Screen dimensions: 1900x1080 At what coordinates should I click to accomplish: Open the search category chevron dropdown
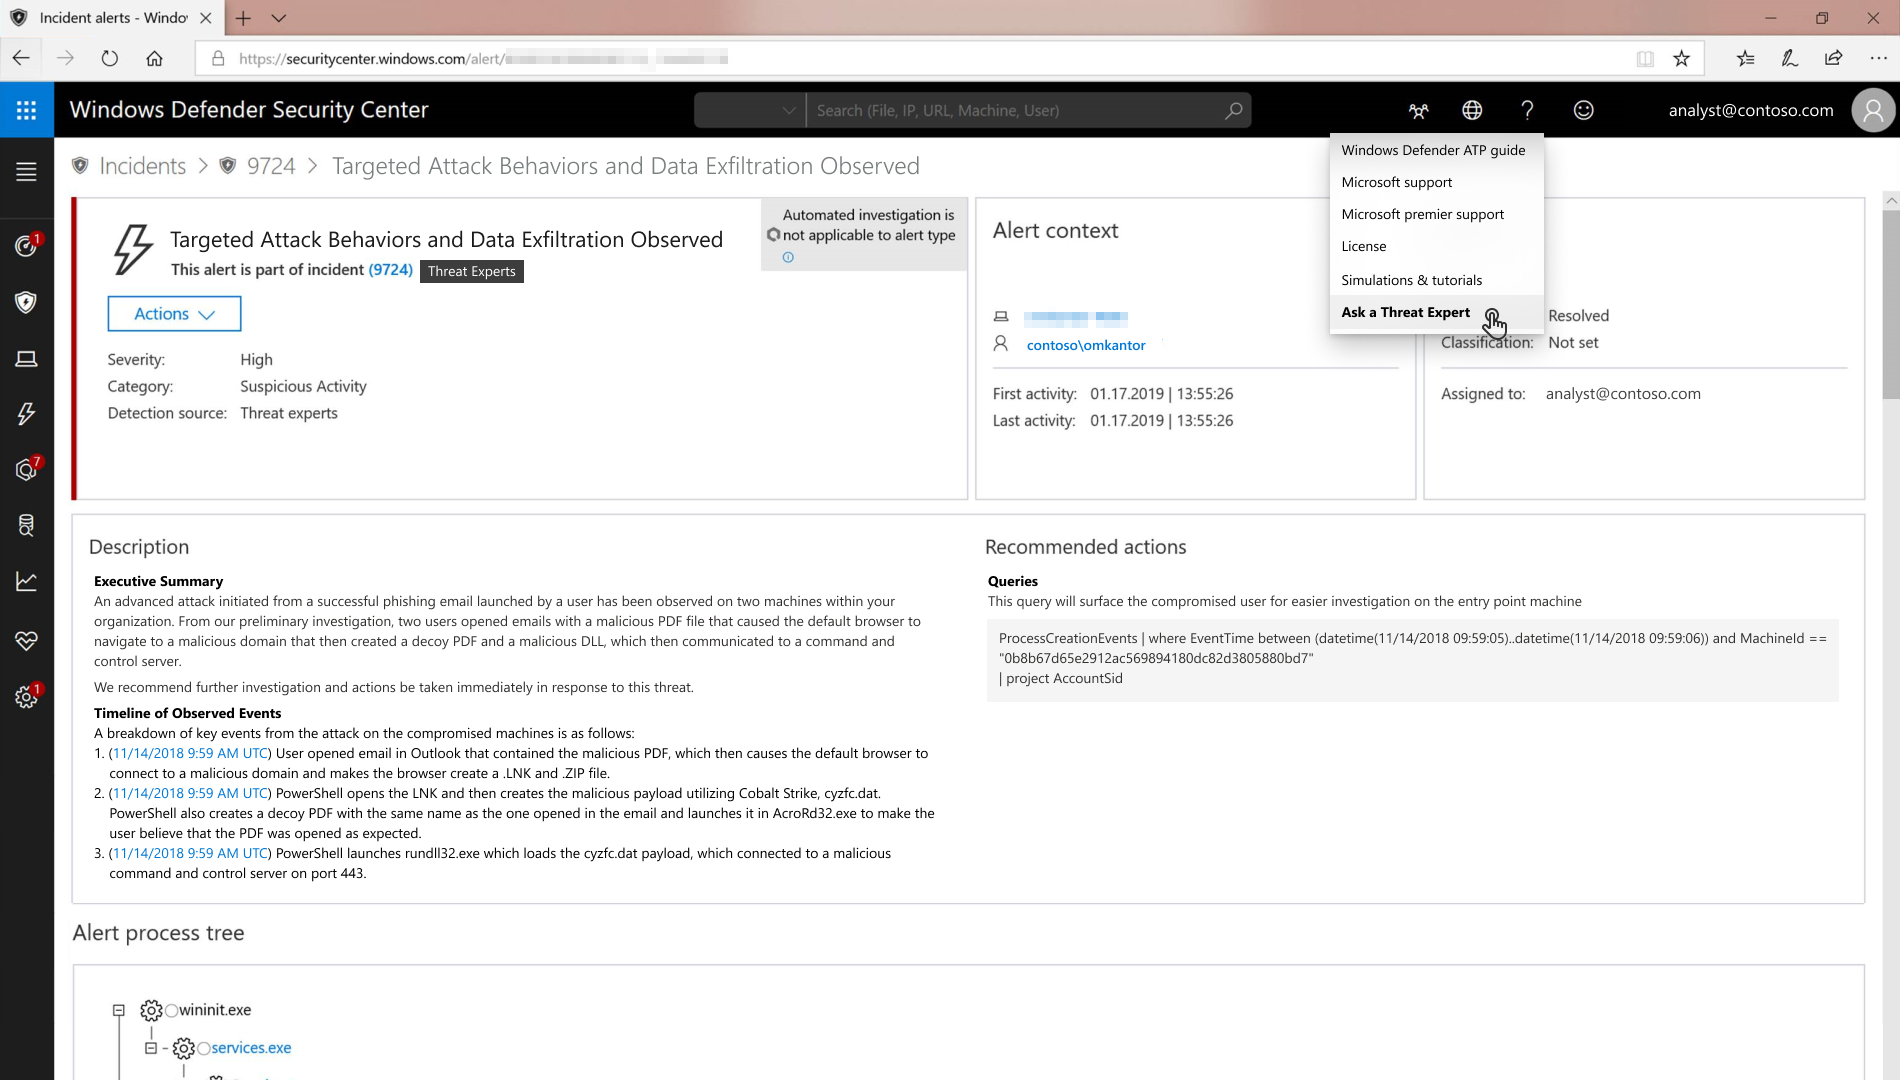click(x=789, y=110)
